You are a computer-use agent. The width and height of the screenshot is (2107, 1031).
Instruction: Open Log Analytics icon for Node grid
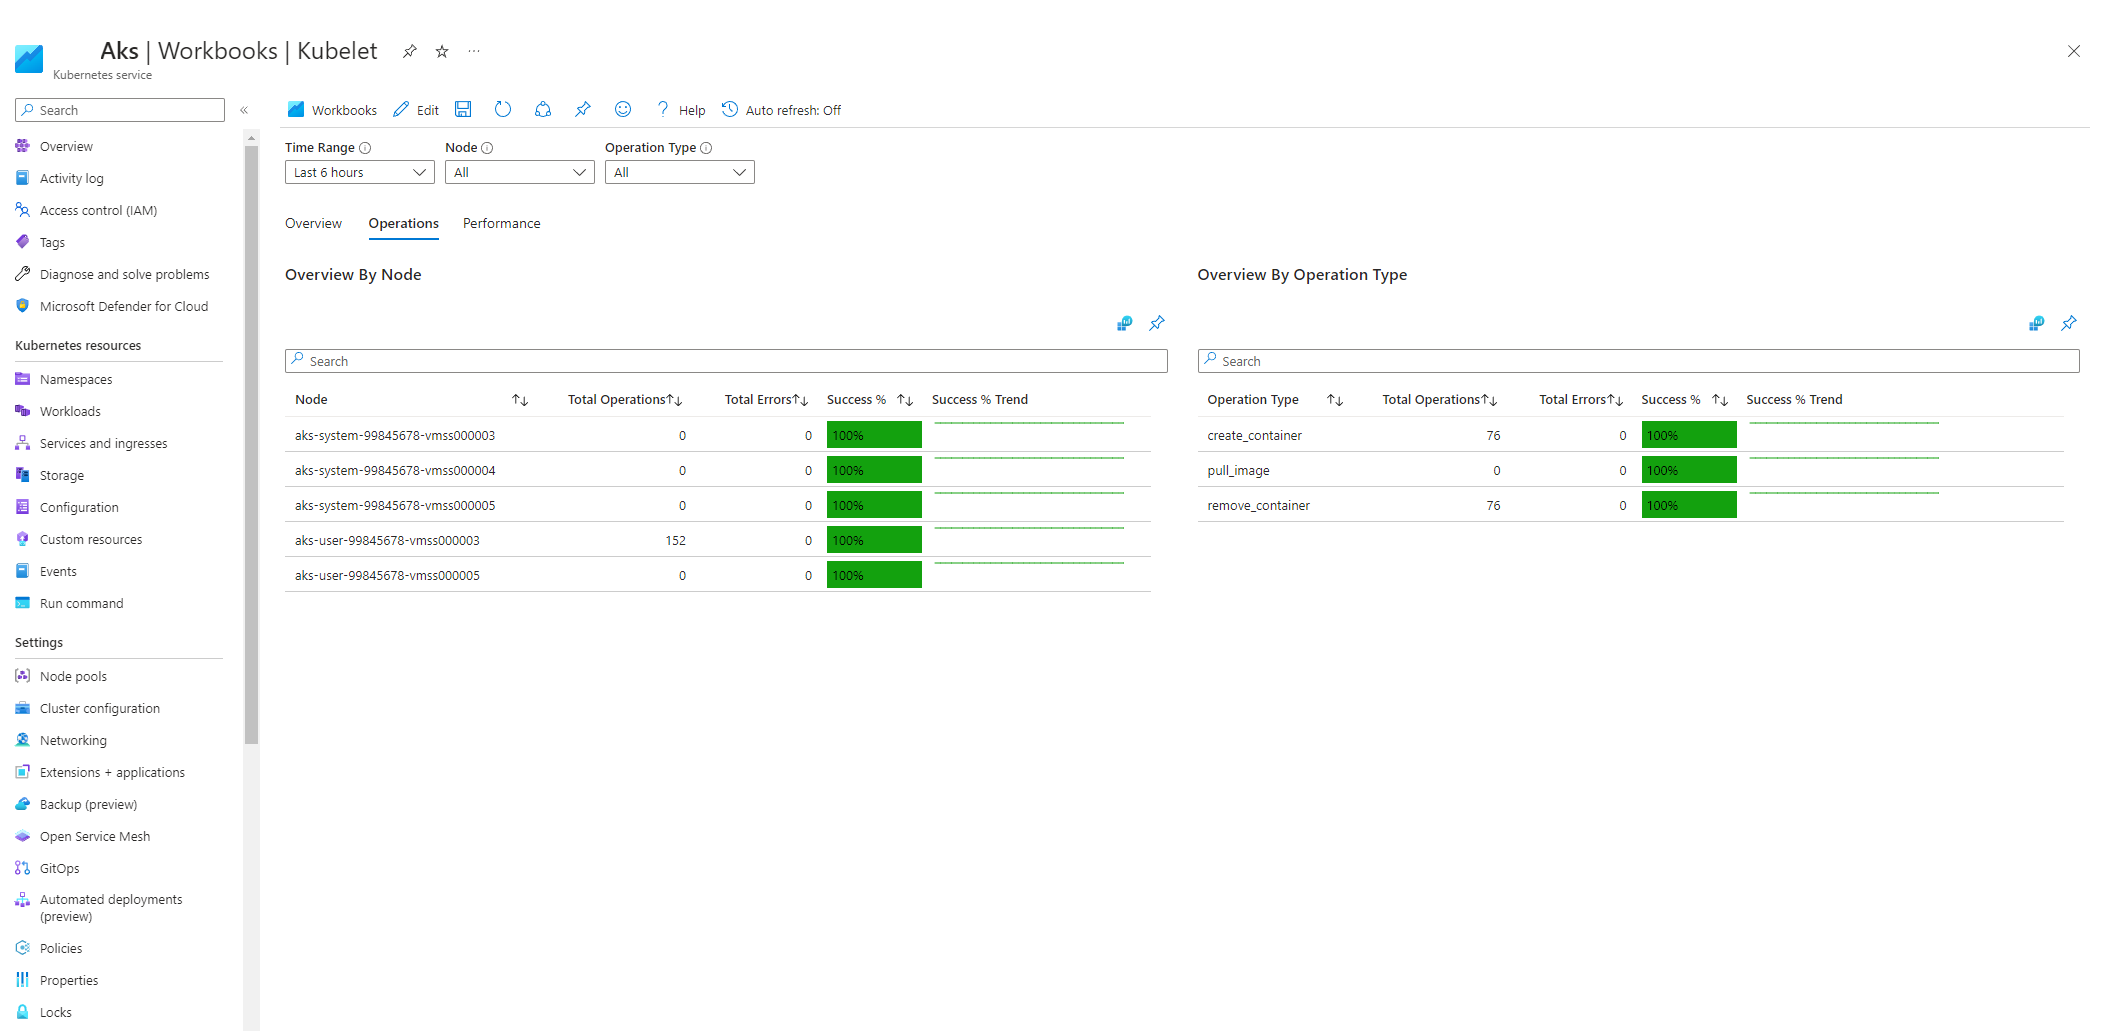pyautogui.click(x=1124, y=323)
